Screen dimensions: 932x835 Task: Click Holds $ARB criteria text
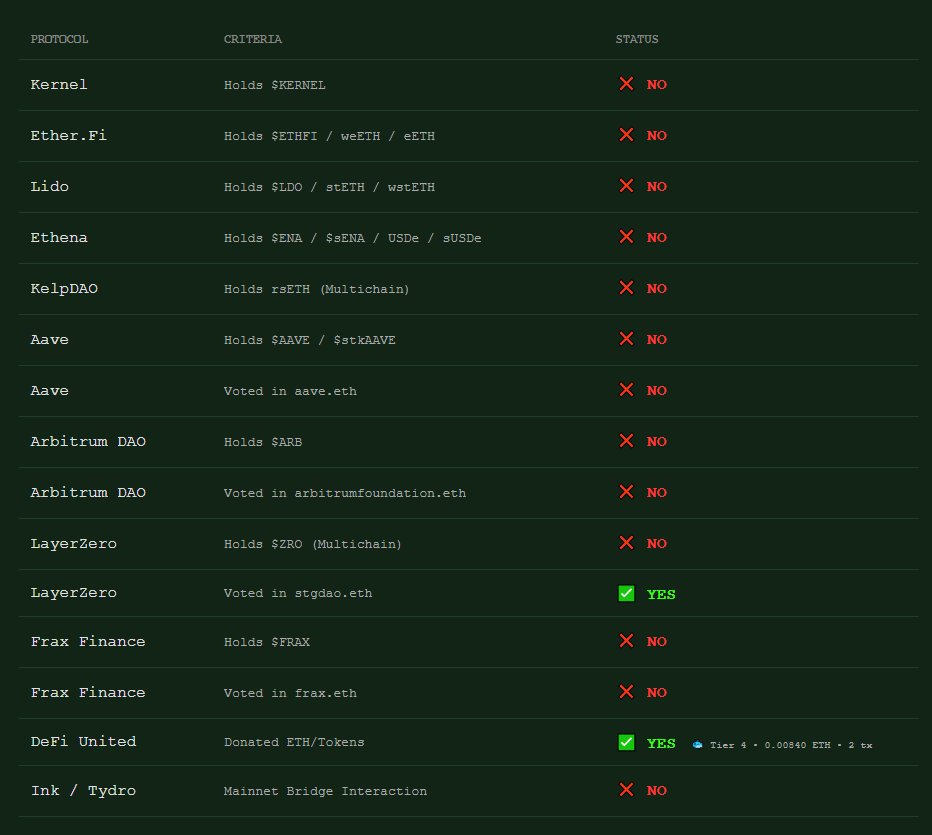[x=263, y=442]
